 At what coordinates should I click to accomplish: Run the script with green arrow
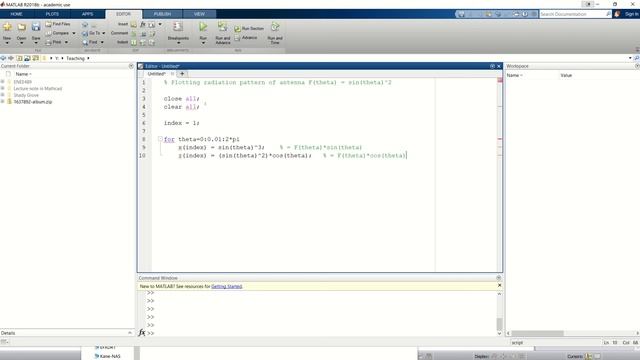(203, 27)
